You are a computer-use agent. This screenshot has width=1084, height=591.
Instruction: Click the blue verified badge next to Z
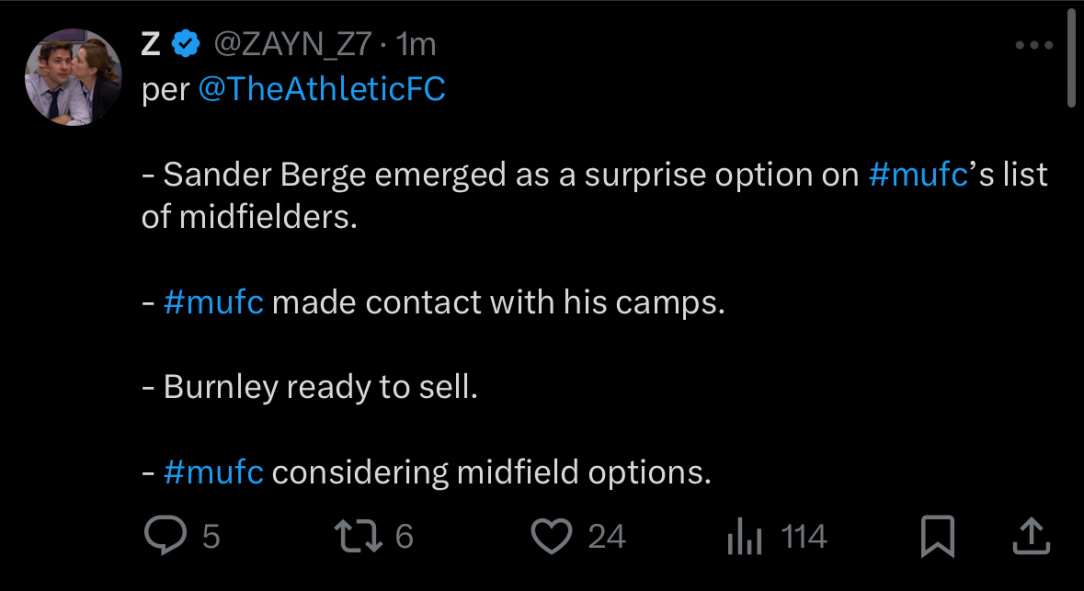(x=185, y=45)
